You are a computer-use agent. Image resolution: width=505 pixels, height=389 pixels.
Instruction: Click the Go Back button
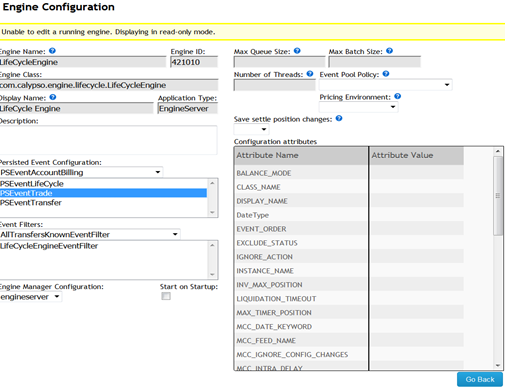coord(480,379)
